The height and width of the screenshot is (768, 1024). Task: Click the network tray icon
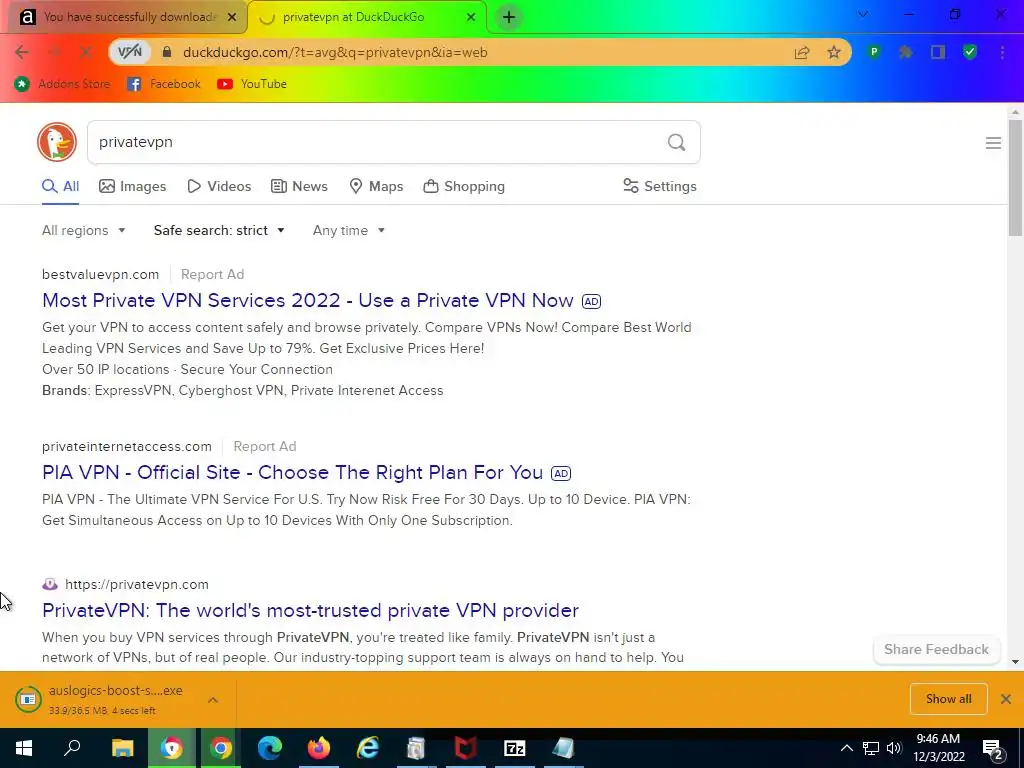coord(871,748)
